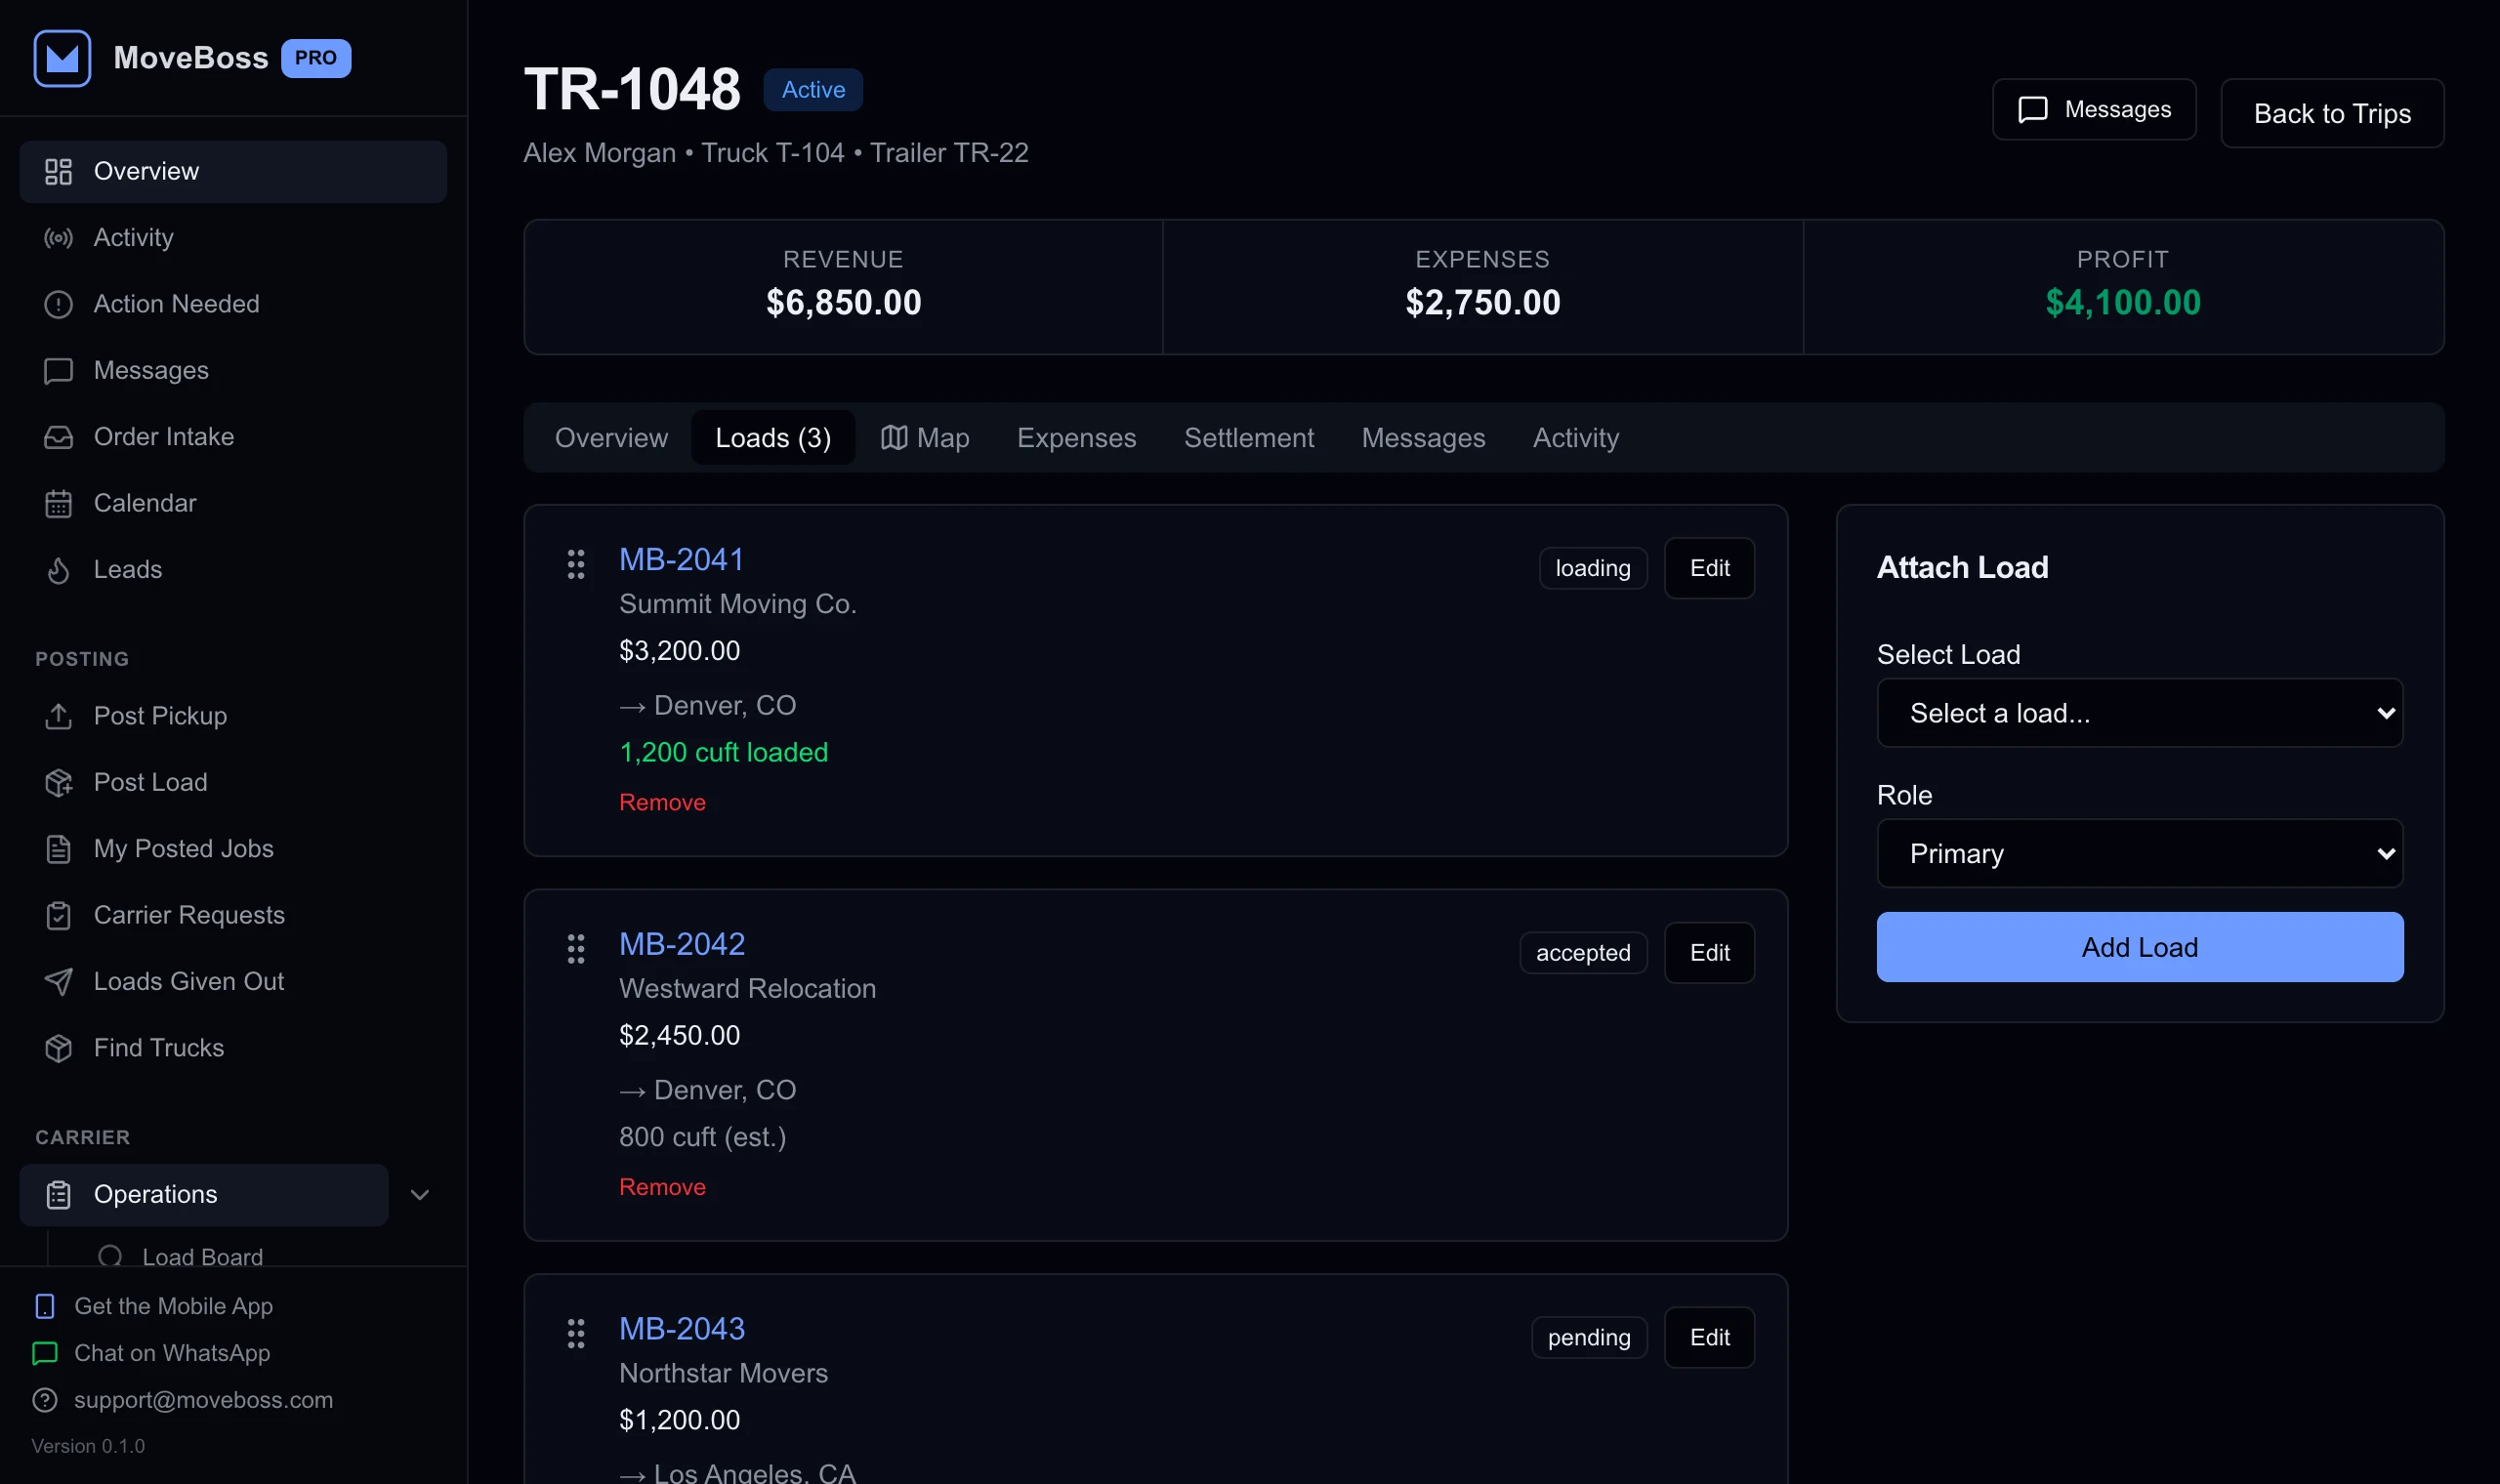Open the trip Activity tab
Screen dimensions: 2500x1484
coord(1576,437)
